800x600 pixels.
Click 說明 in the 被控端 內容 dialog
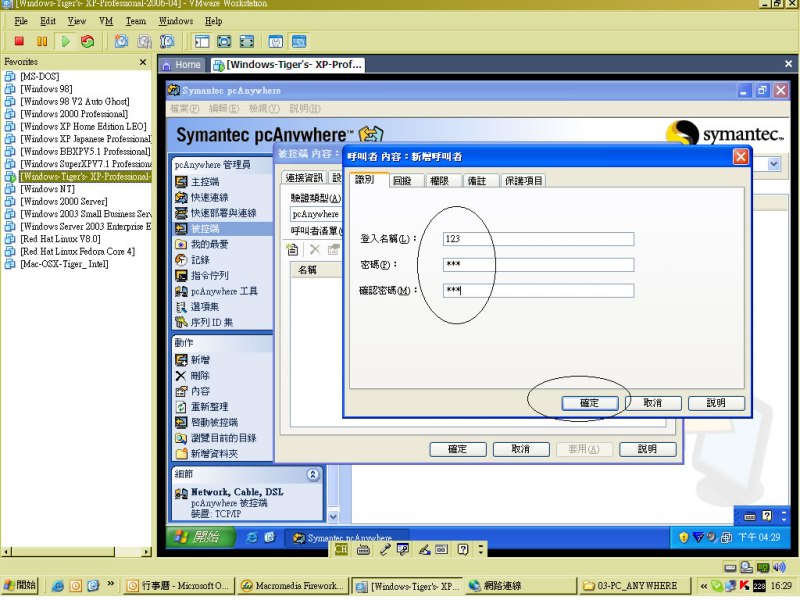tap(647, 449)
